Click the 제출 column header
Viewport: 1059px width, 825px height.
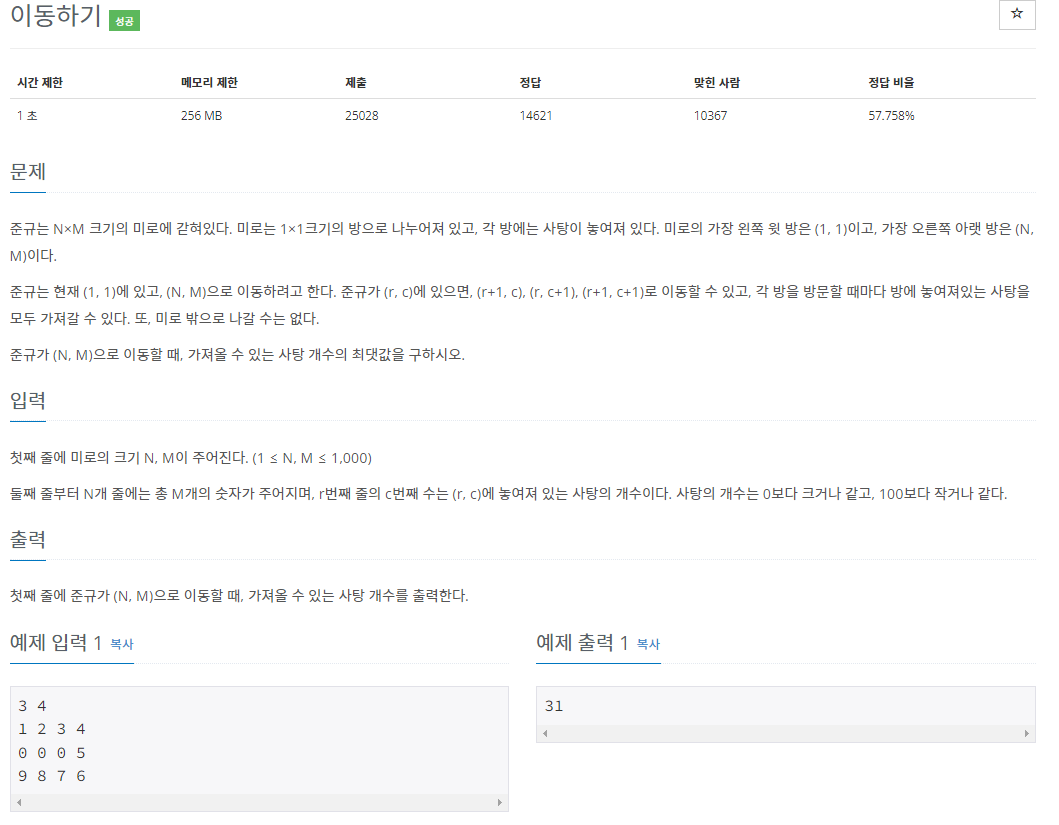coord(356,82)
